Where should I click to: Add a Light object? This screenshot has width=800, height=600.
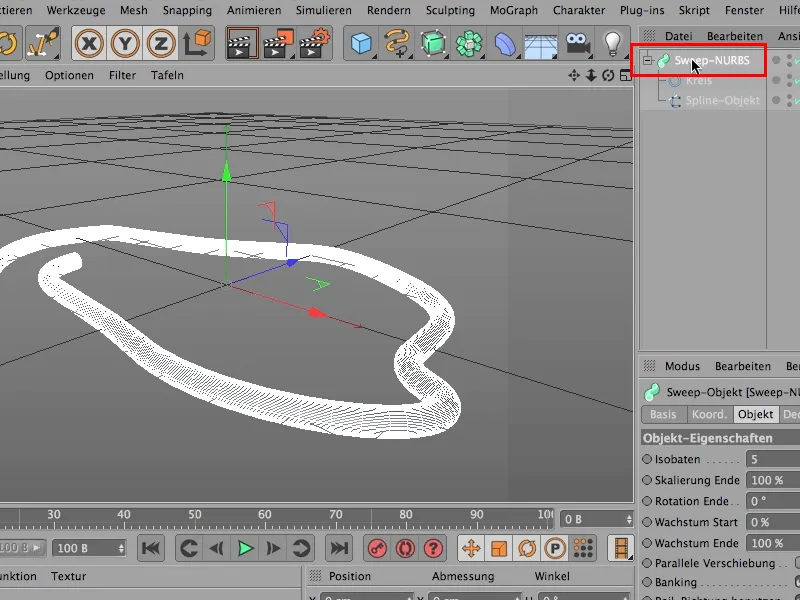612,43
